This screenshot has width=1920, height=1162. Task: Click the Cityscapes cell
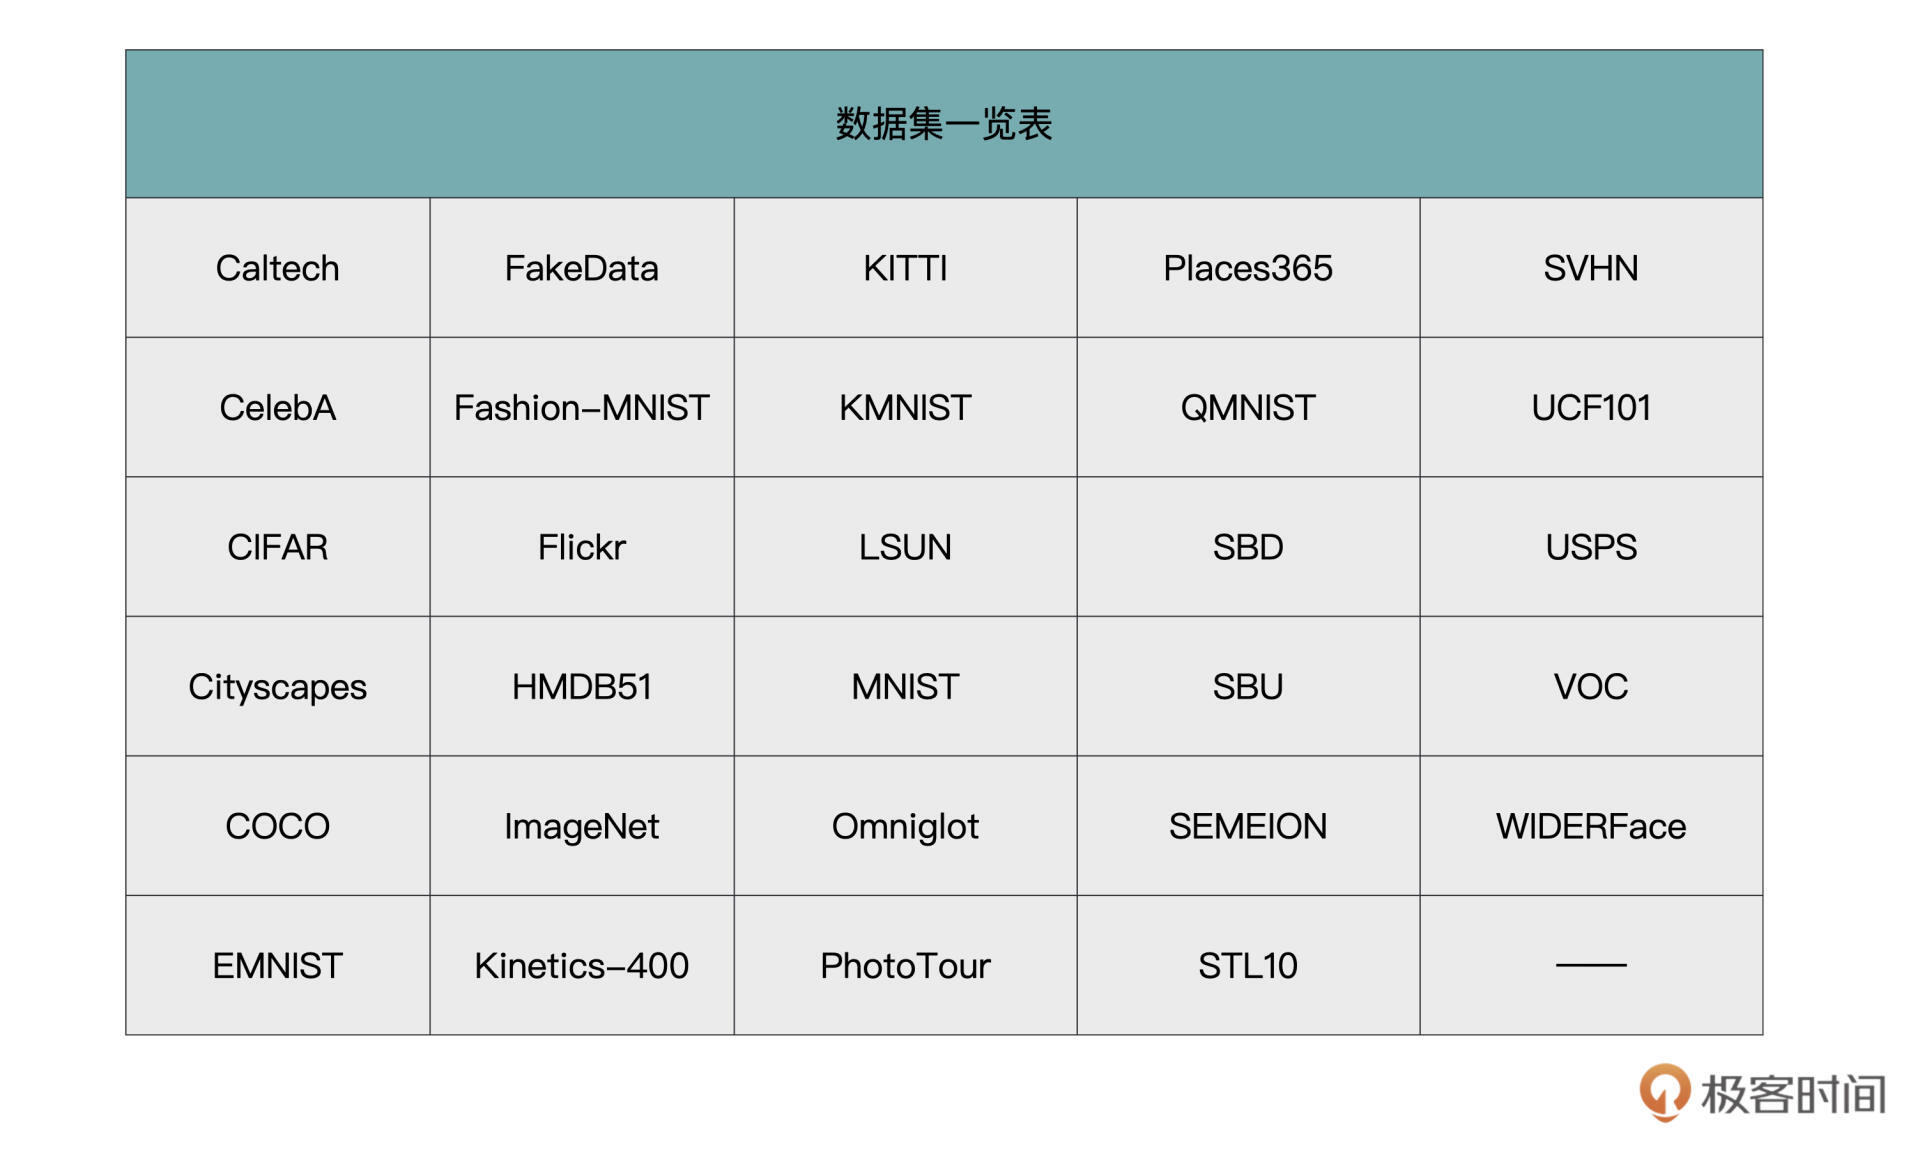278,686
